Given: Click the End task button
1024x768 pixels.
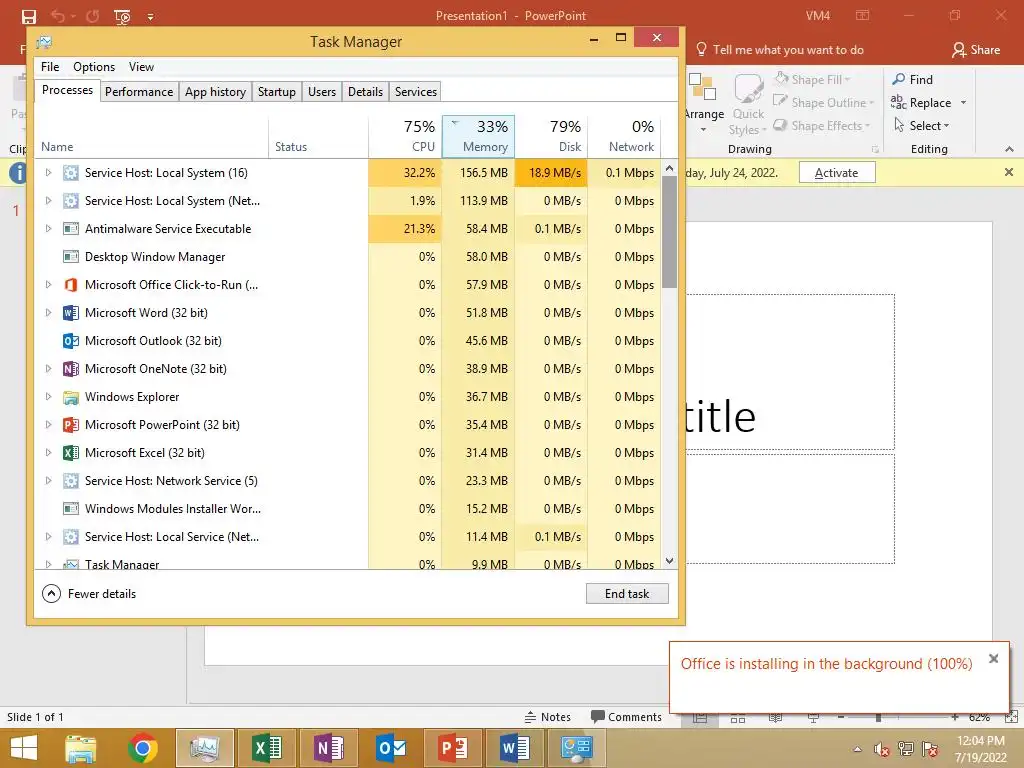Looking at the screenshot, I should [x=627, y=594].
